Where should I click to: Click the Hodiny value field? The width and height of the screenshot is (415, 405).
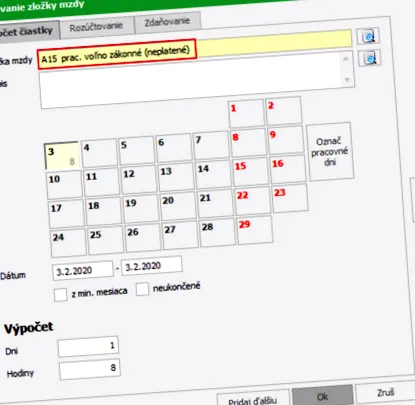(89, 369)
